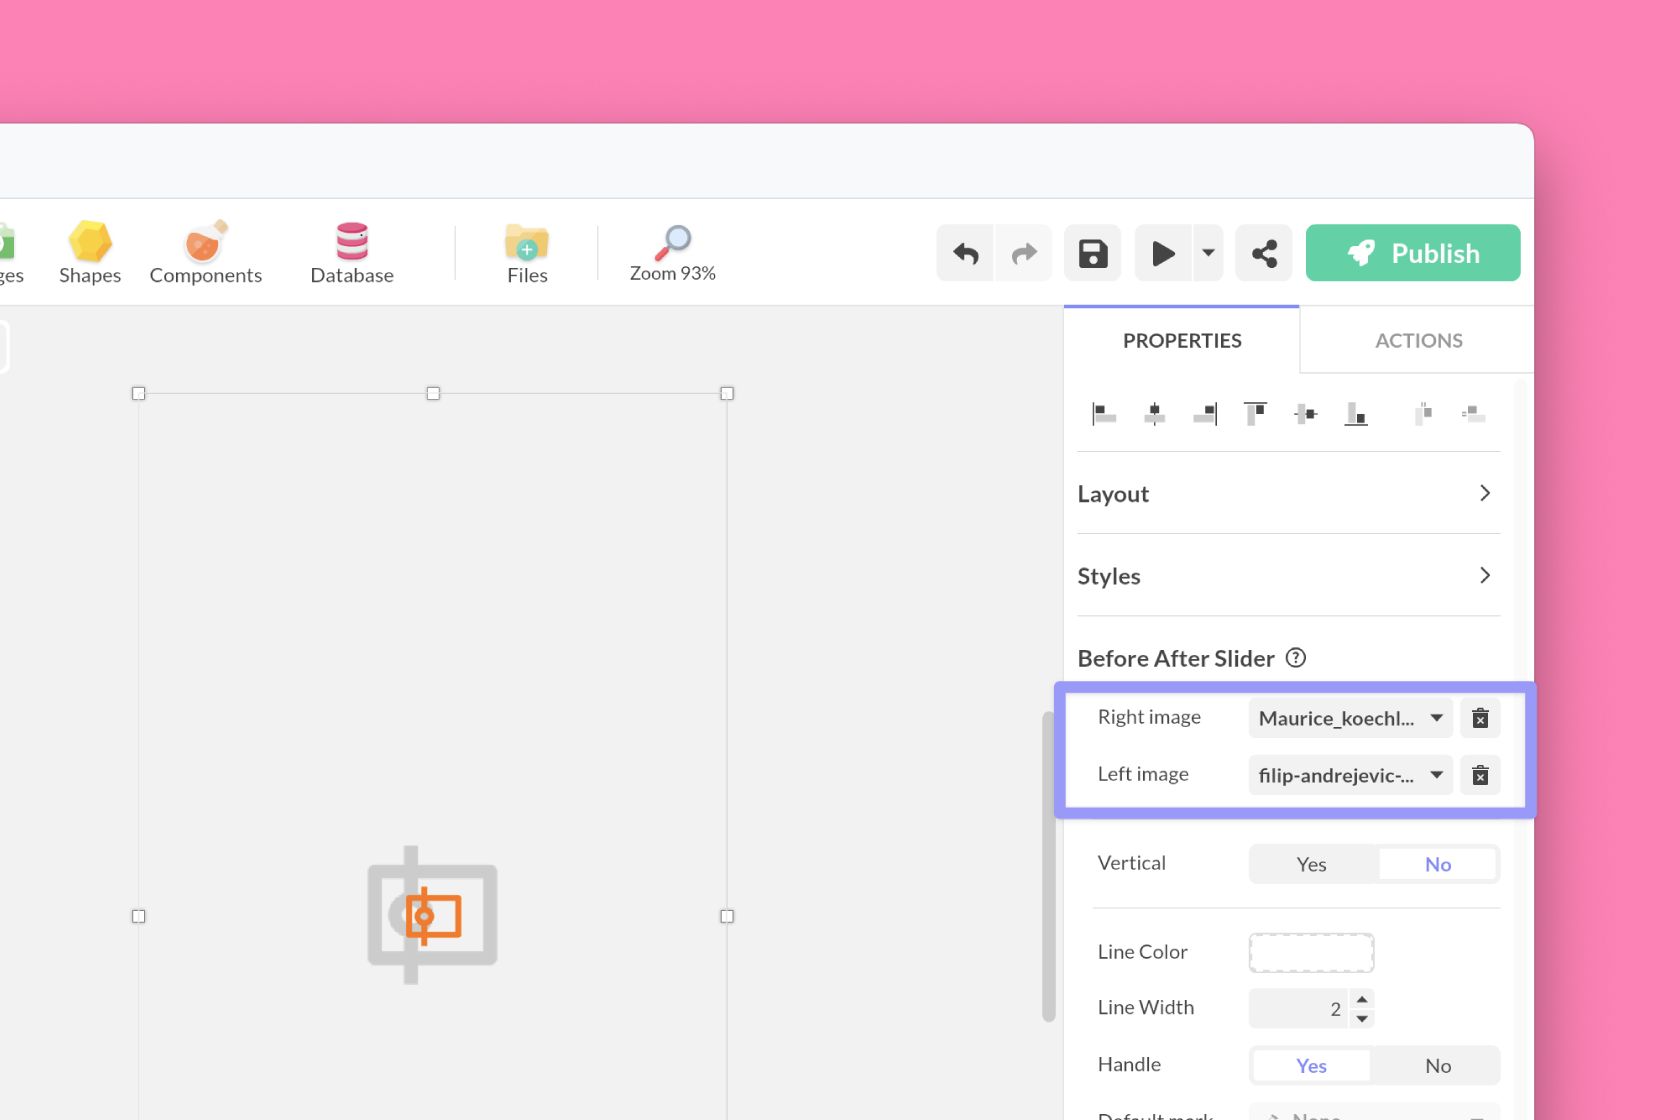Open the Database panel icon
The image size is (1680, 1120).
[352, 253]
